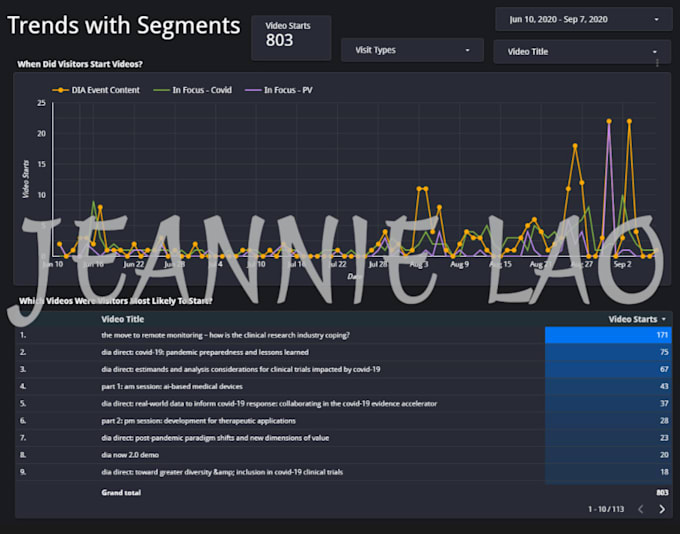Viewport: 680px width, 534px height.
Task: Click the 75 video starts cell
Action: (608, 352)
